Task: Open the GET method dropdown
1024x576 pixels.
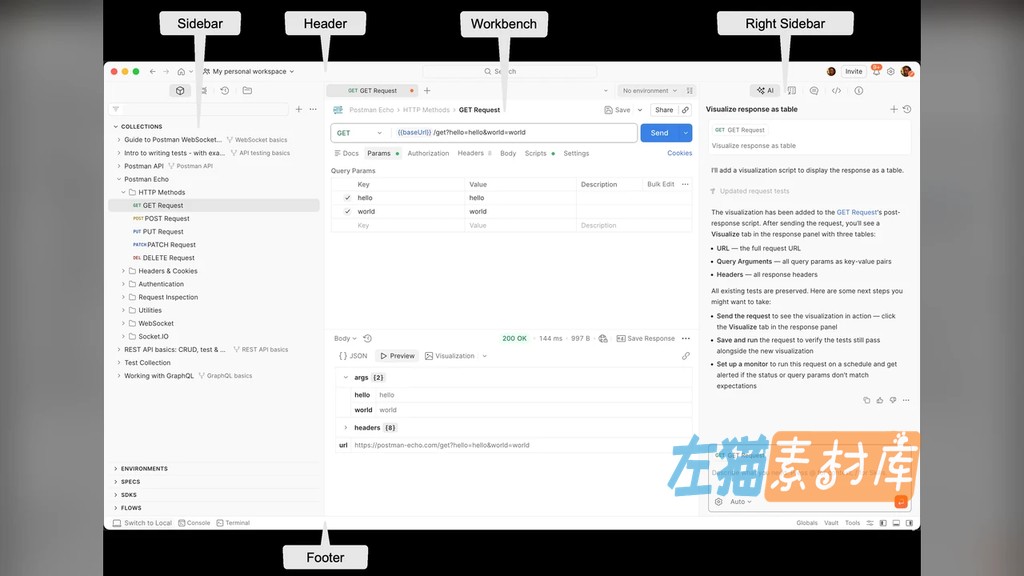Action: point(359,133)
